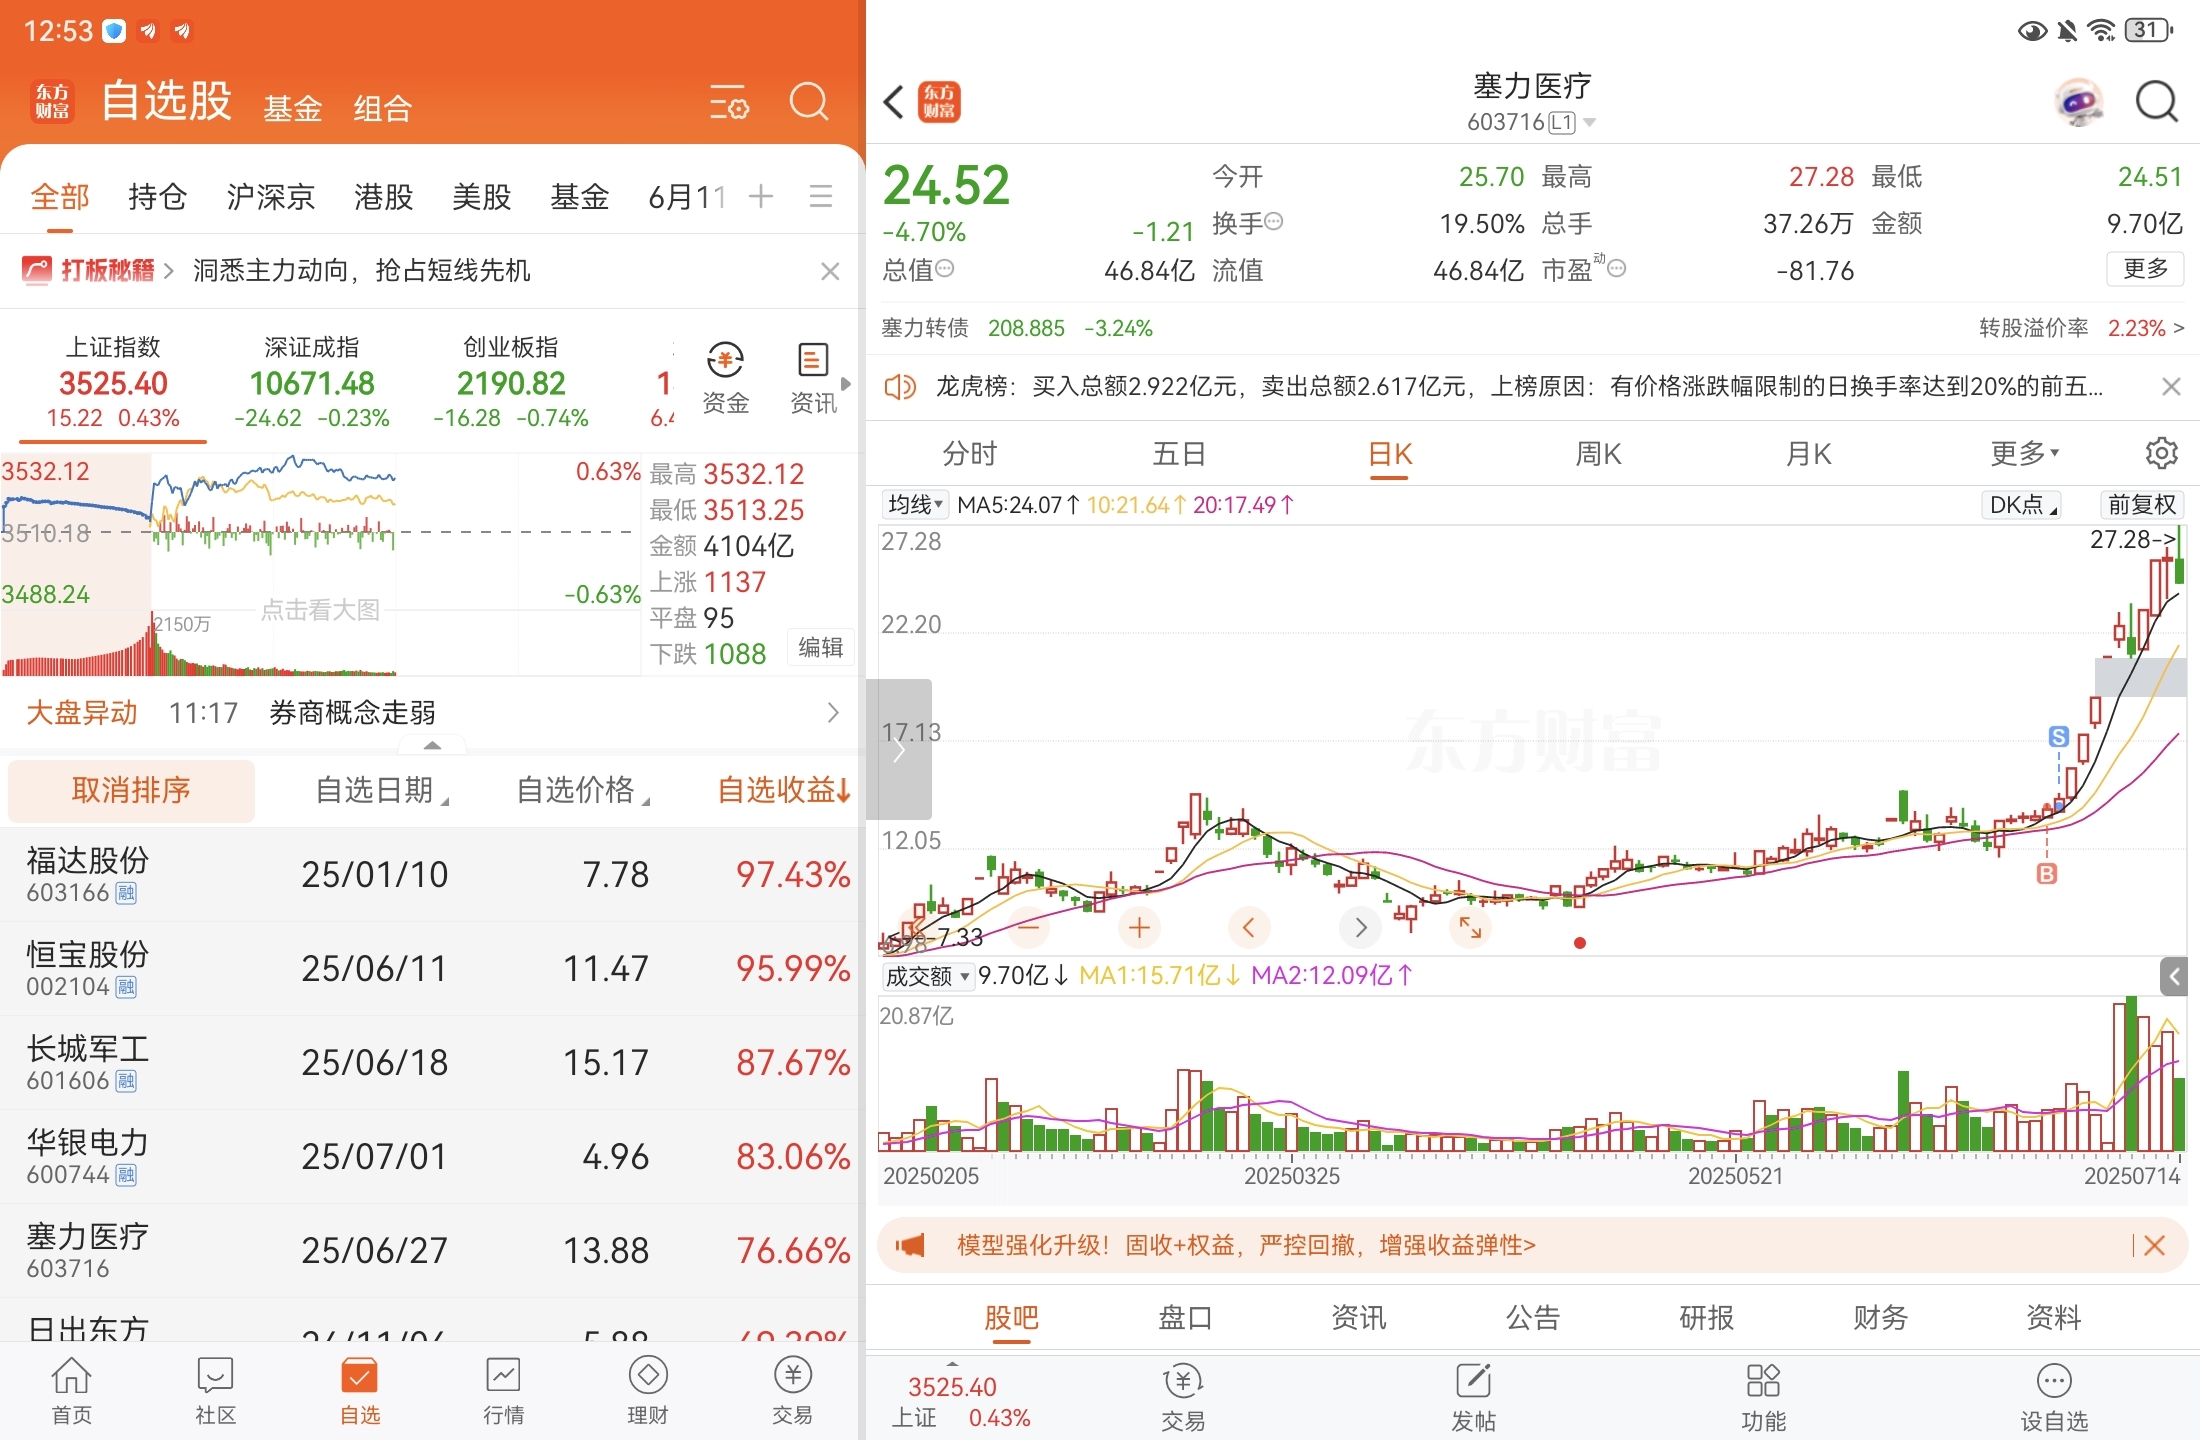Collapse volume panel side arrow
Image resolution: width=2200 pixels, height=1440 pixels.
point(2174,977)
